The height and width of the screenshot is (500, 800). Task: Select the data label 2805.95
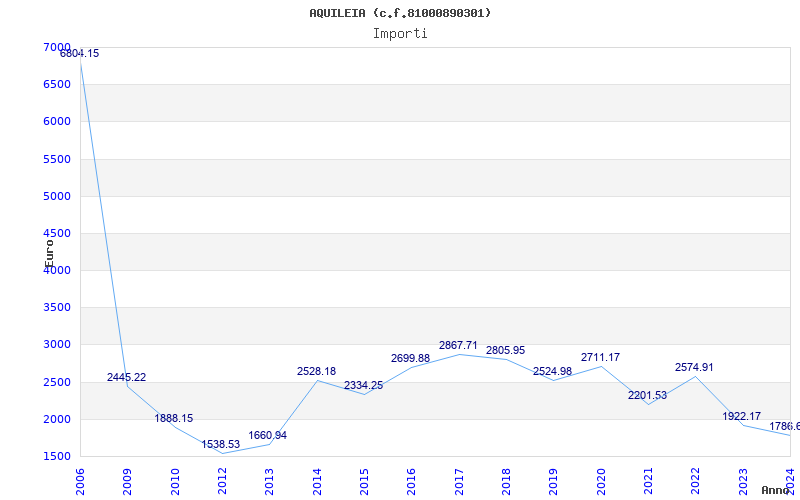pos(505,351)
